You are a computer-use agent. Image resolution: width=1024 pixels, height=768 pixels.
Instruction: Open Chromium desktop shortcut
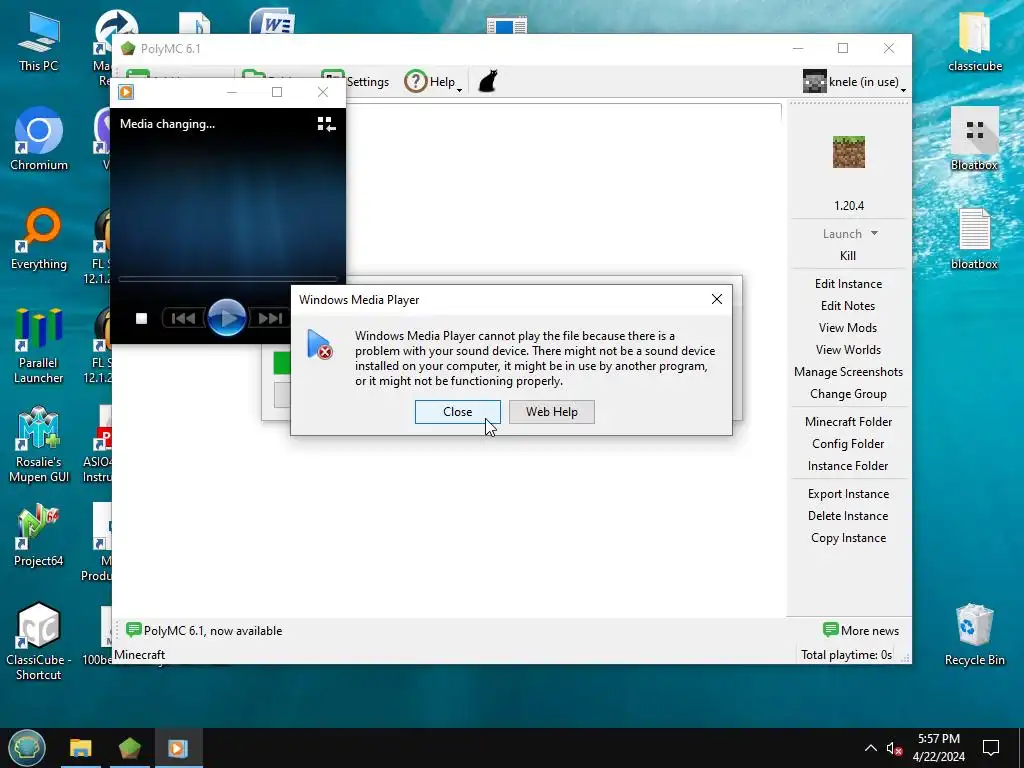tap(39, 139)
